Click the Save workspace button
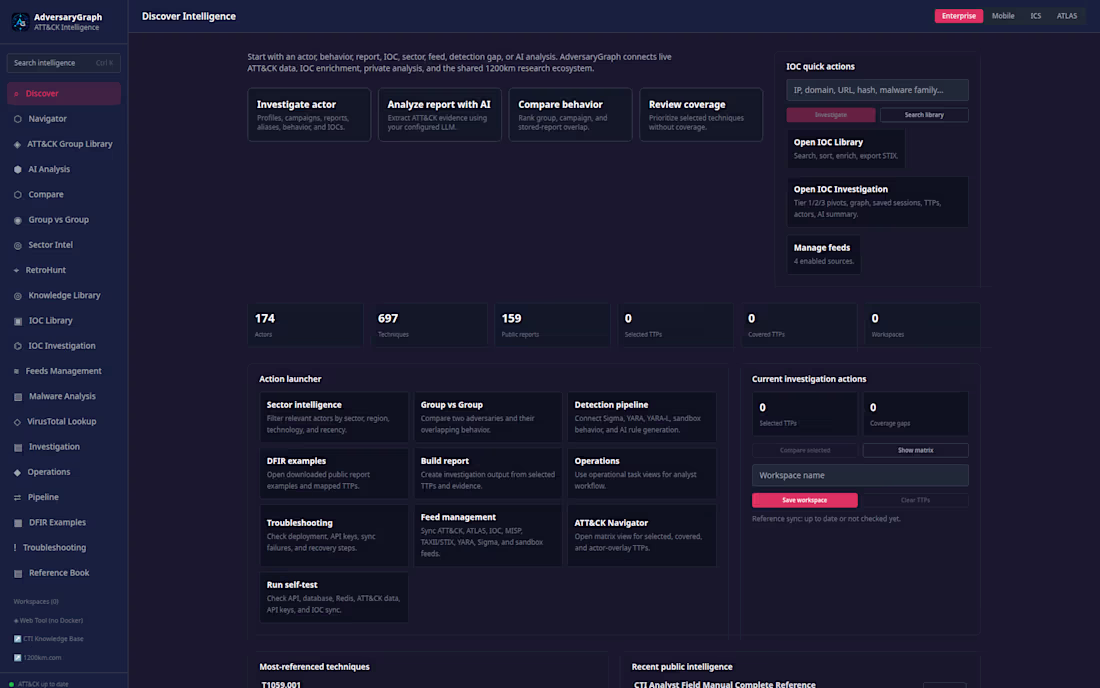Image resolution: width=1100 pixels, height=688 pixels. point(805,500)
